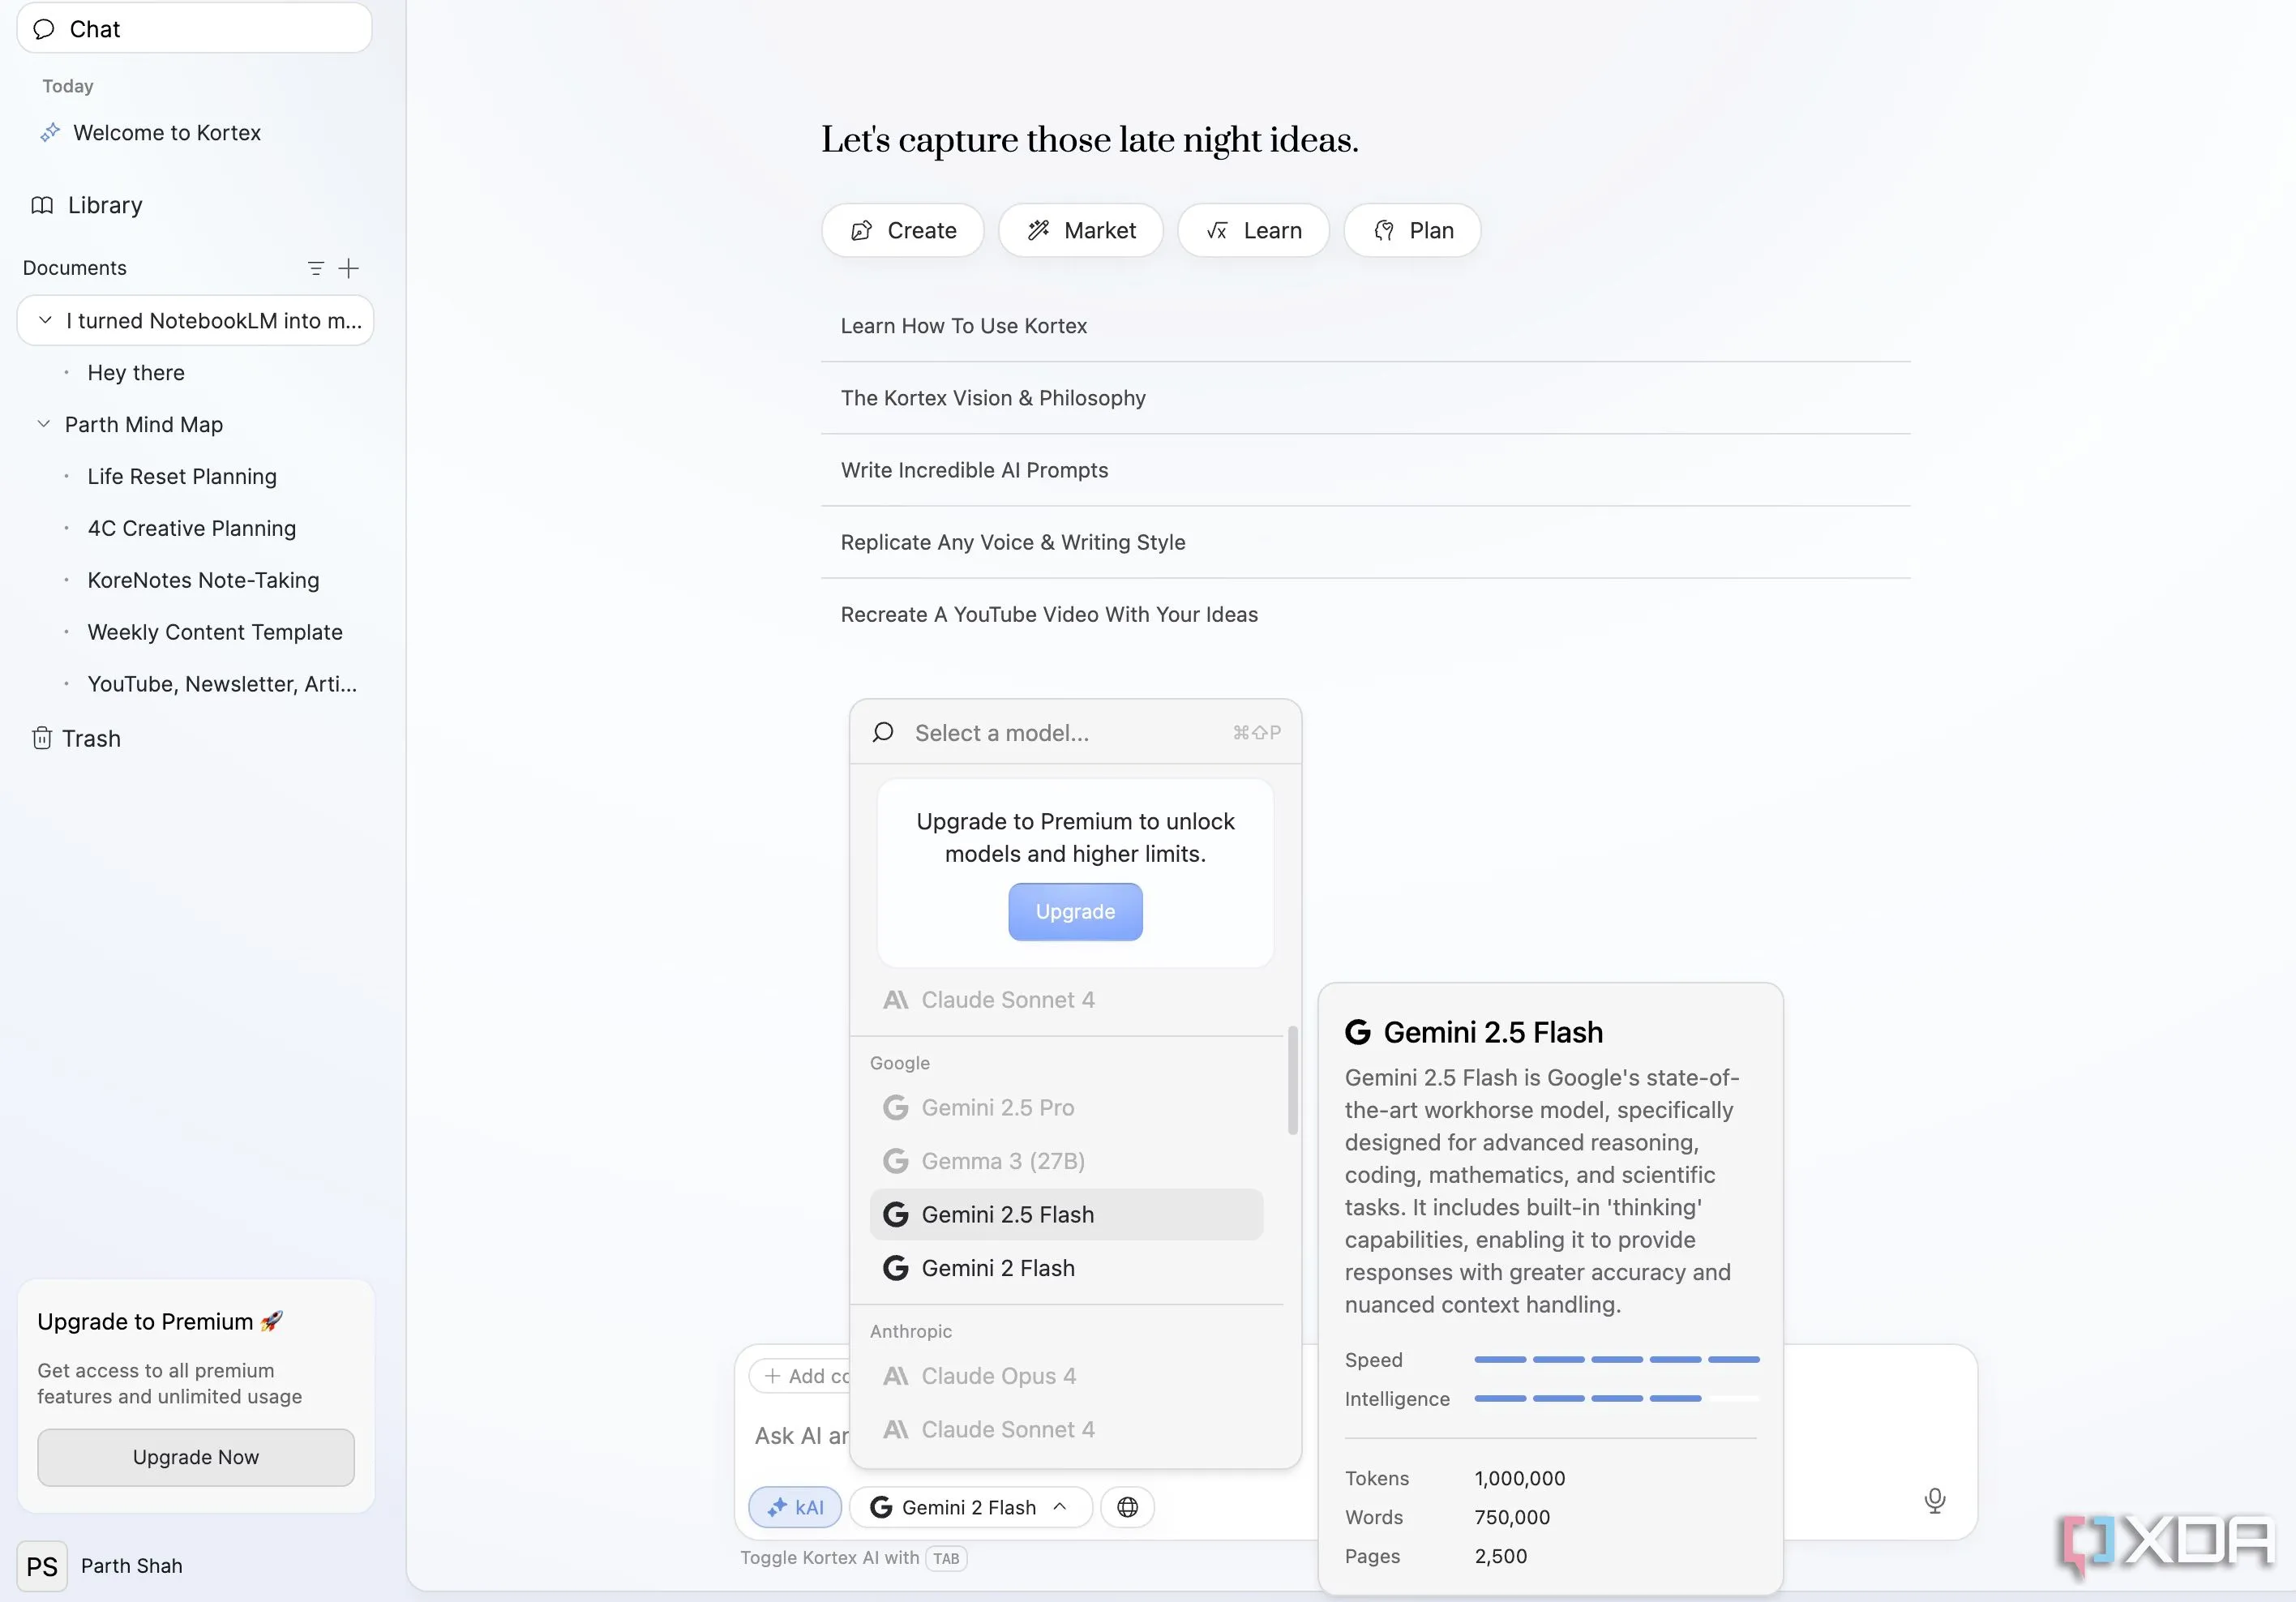Toggle the kAI Kortex AI button
Viewport: 2296px width, 1602px height.
click(795, 1507)
